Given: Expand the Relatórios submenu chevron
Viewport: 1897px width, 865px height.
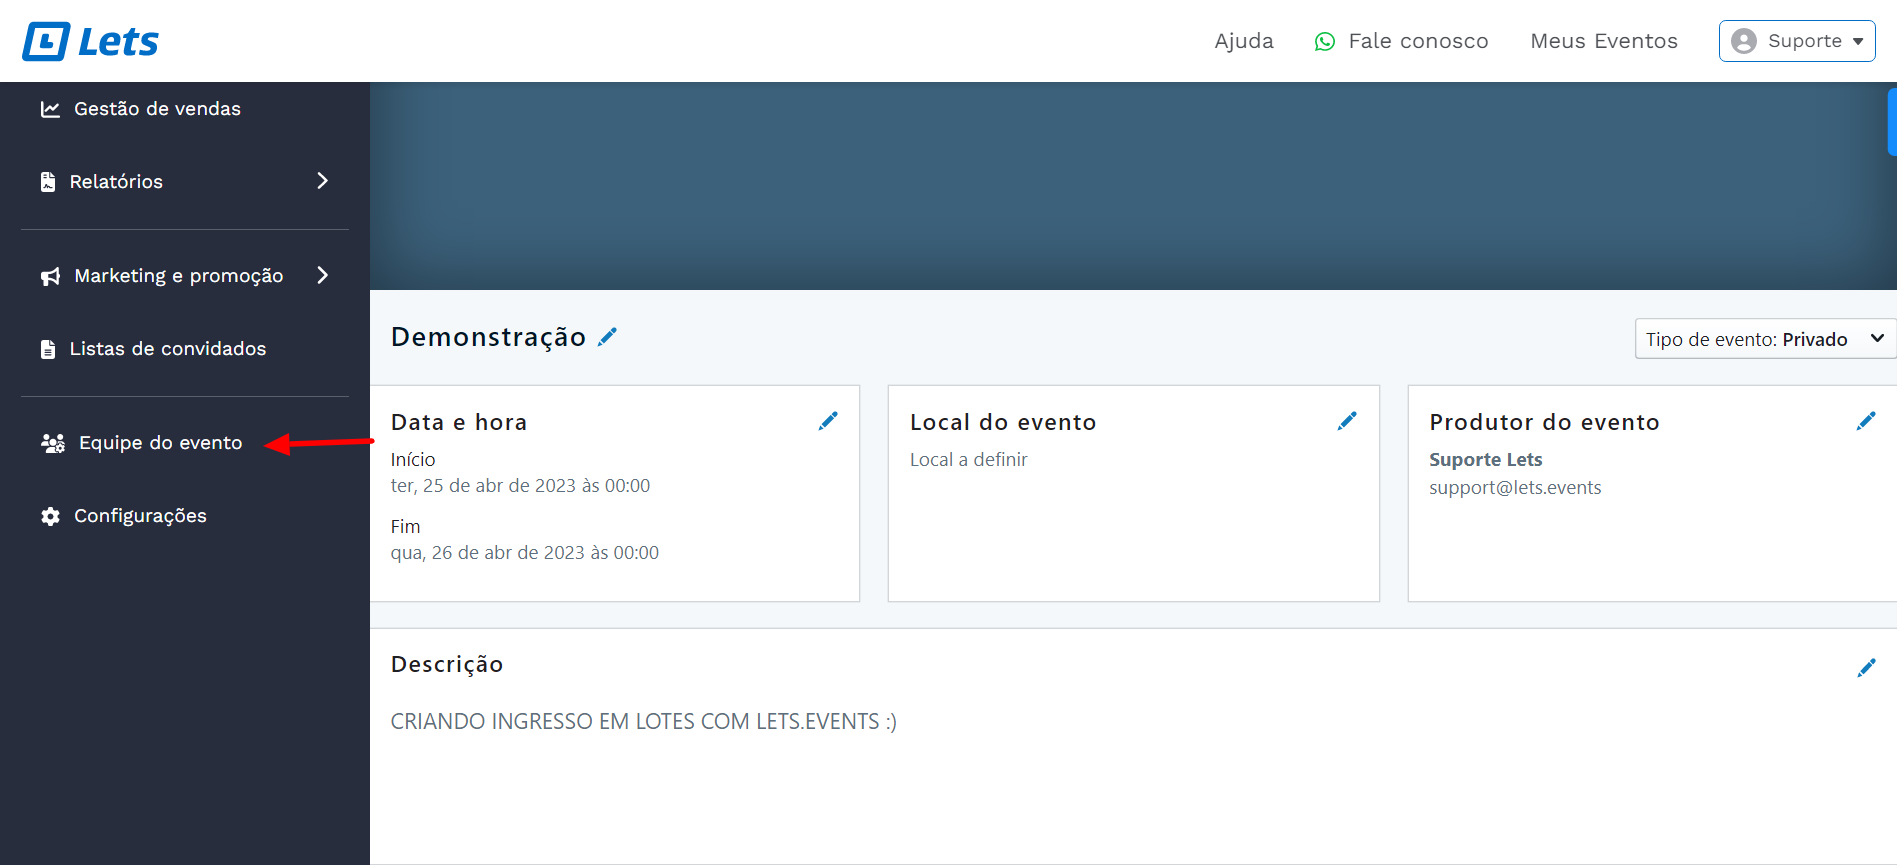Looking at the screenshot, I should [322, 181].
